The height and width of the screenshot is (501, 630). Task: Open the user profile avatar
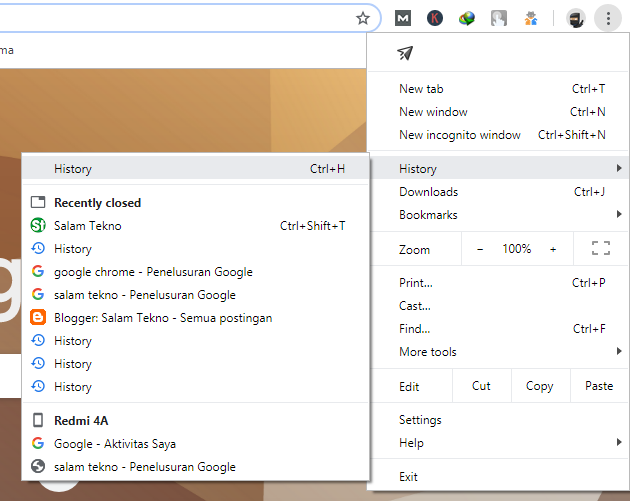(x=576, y=18)
